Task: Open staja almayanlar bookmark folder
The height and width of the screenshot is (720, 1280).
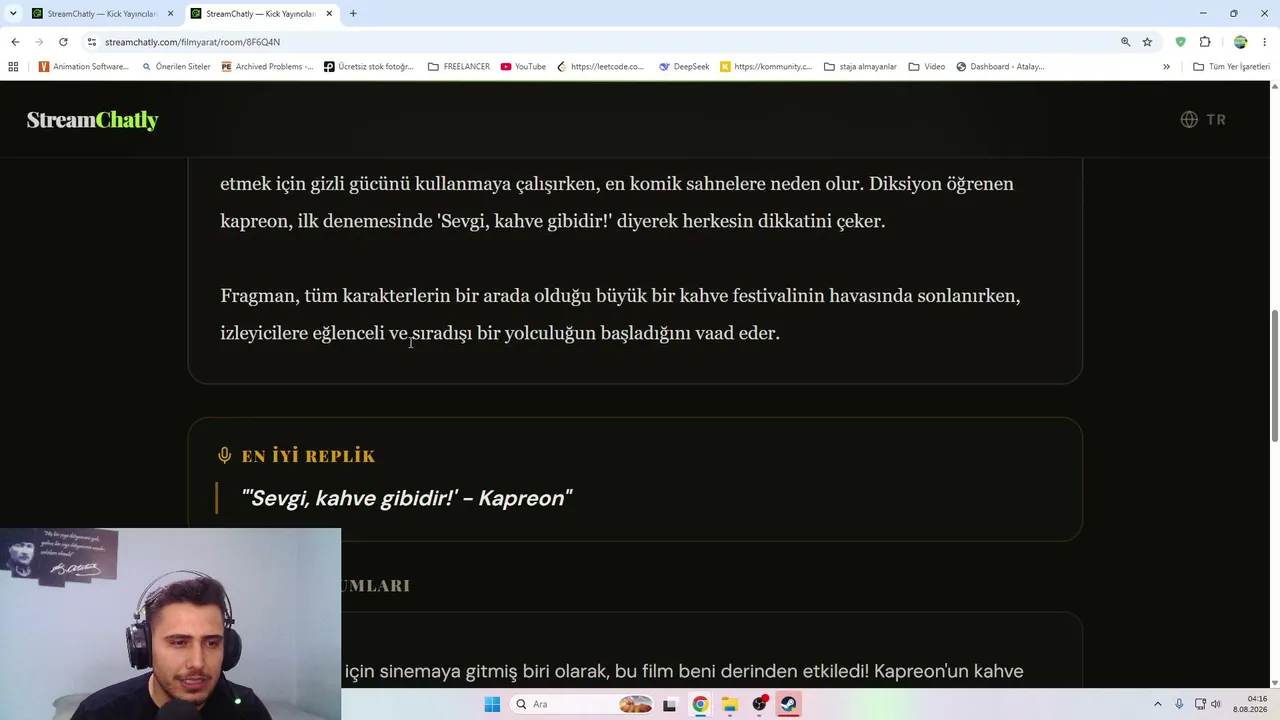Action: [x=860, y=67]
